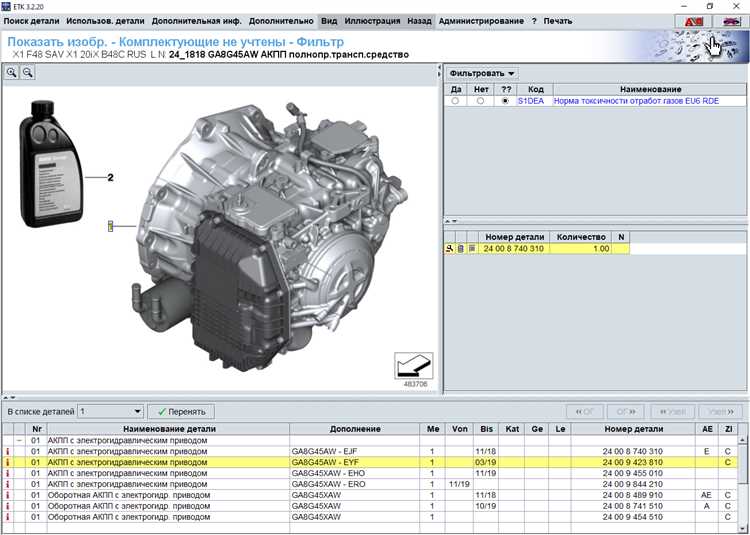The image size is (750, 535).
Task: Click the car icon button at top right
Action: [731, 21]
